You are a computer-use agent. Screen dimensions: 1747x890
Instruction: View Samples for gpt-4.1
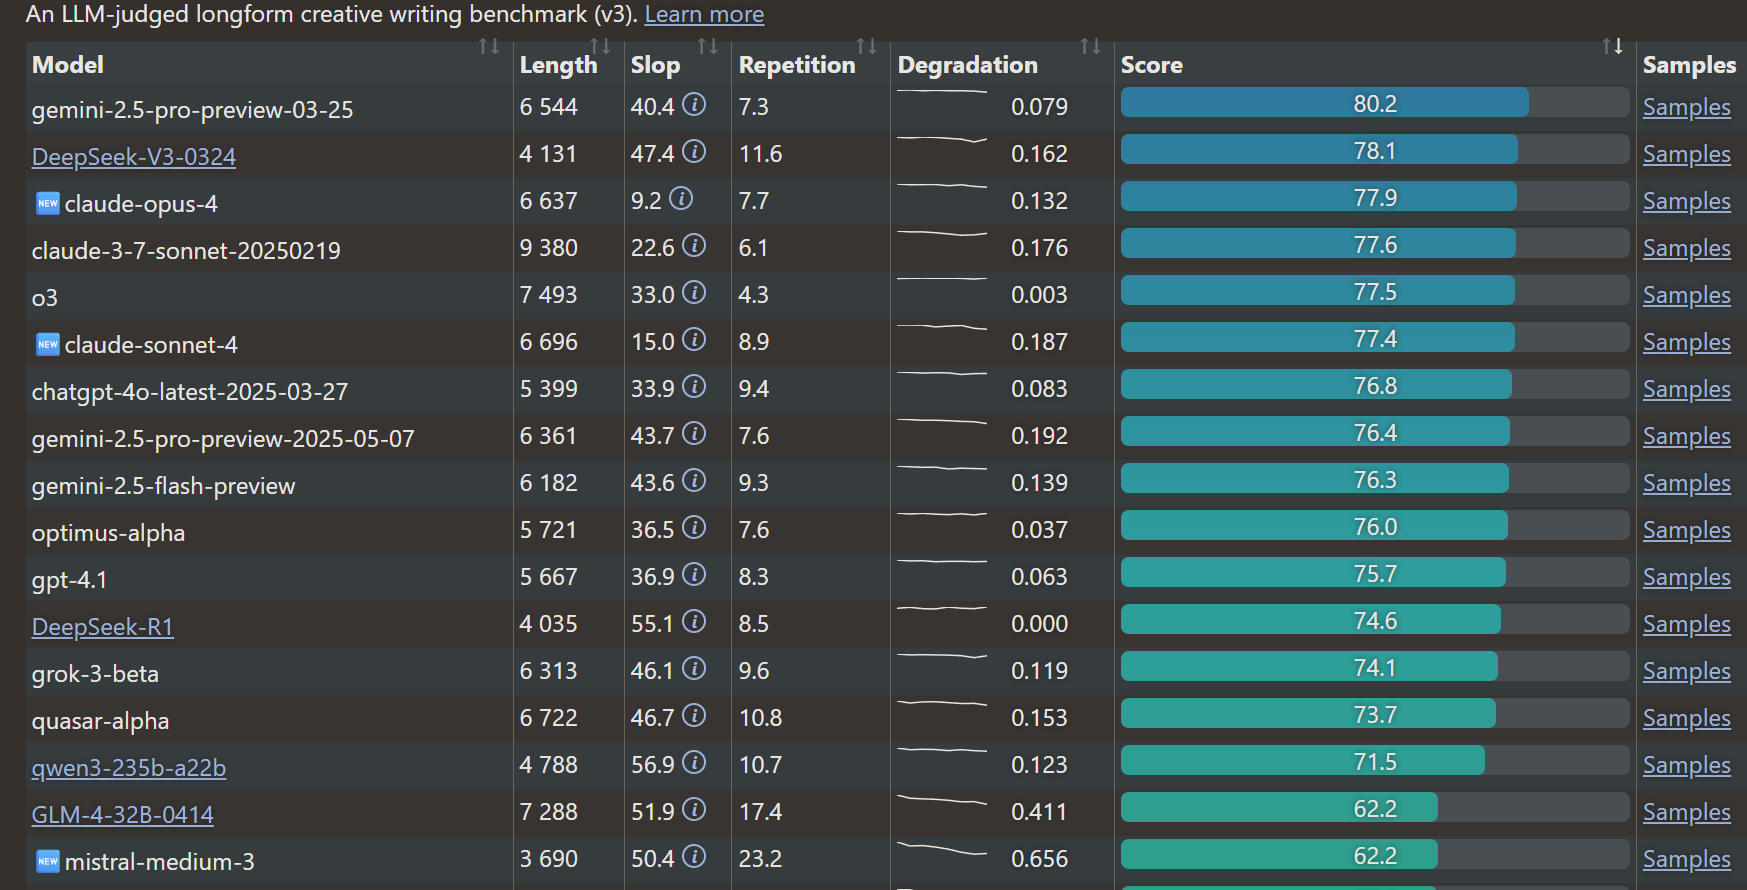coord(1687,577)
